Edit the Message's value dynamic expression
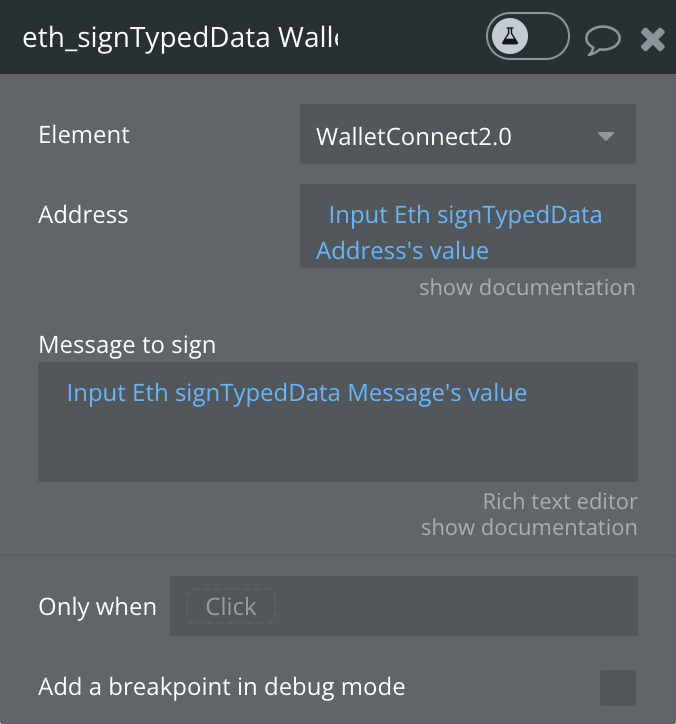 [x=297, y=393]
